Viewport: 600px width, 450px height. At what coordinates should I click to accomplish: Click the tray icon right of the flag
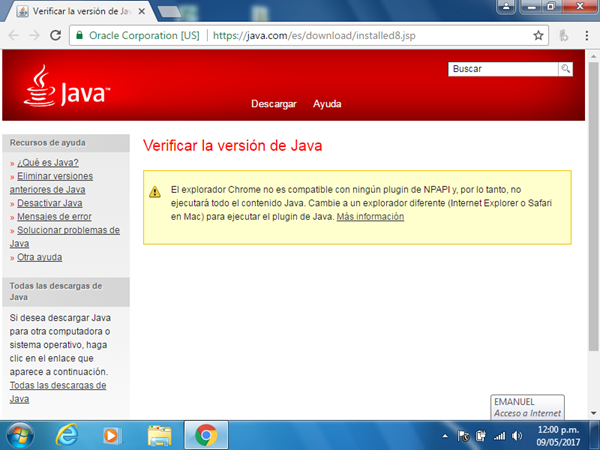481,435
